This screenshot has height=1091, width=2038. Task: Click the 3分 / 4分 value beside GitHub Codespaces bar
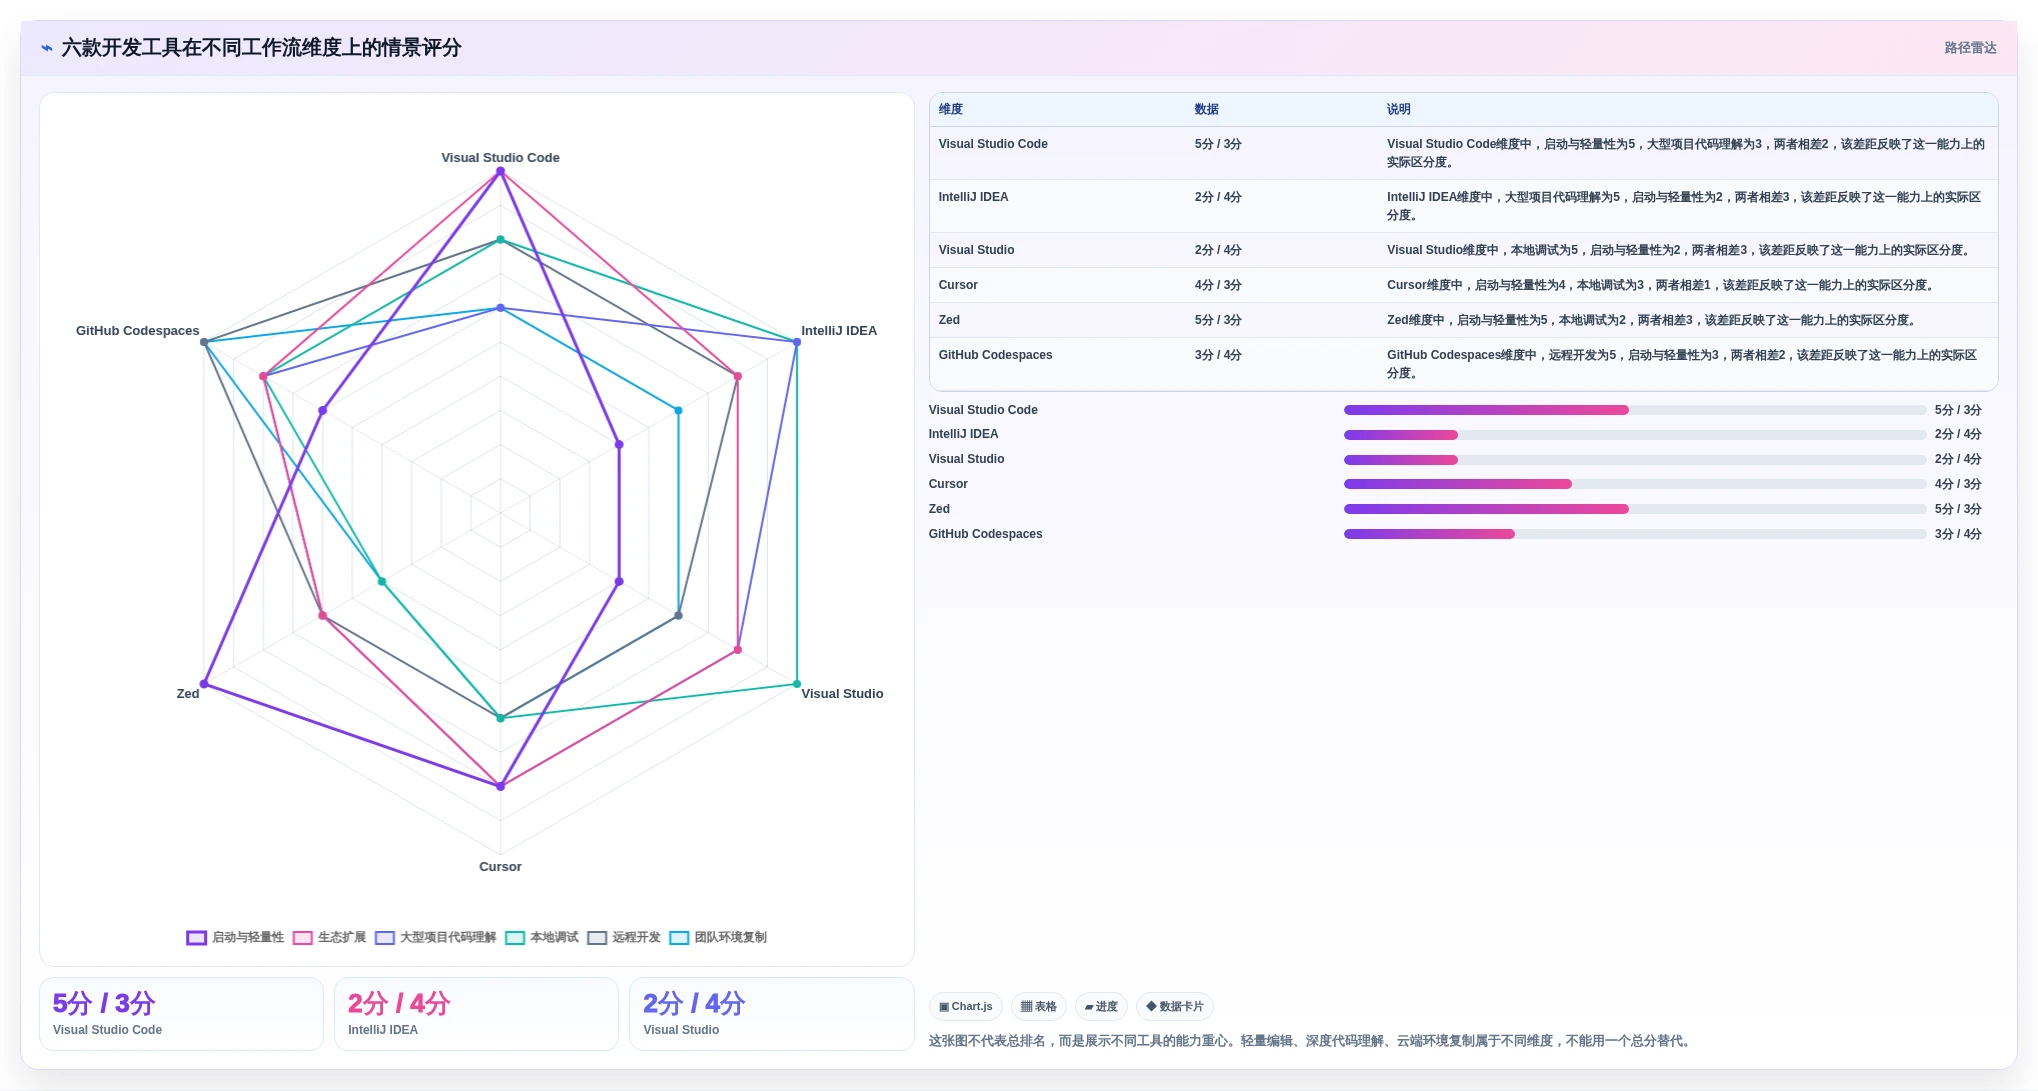point(1958,534)
